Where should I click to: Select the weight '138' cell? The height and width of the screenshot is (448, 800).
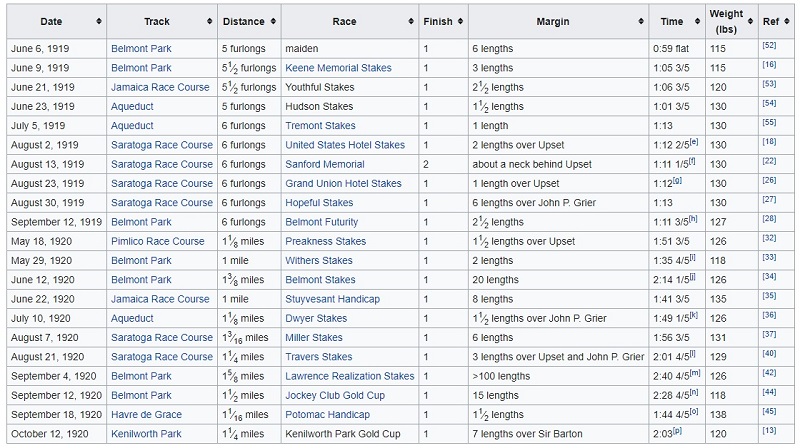tap(731, 415)
